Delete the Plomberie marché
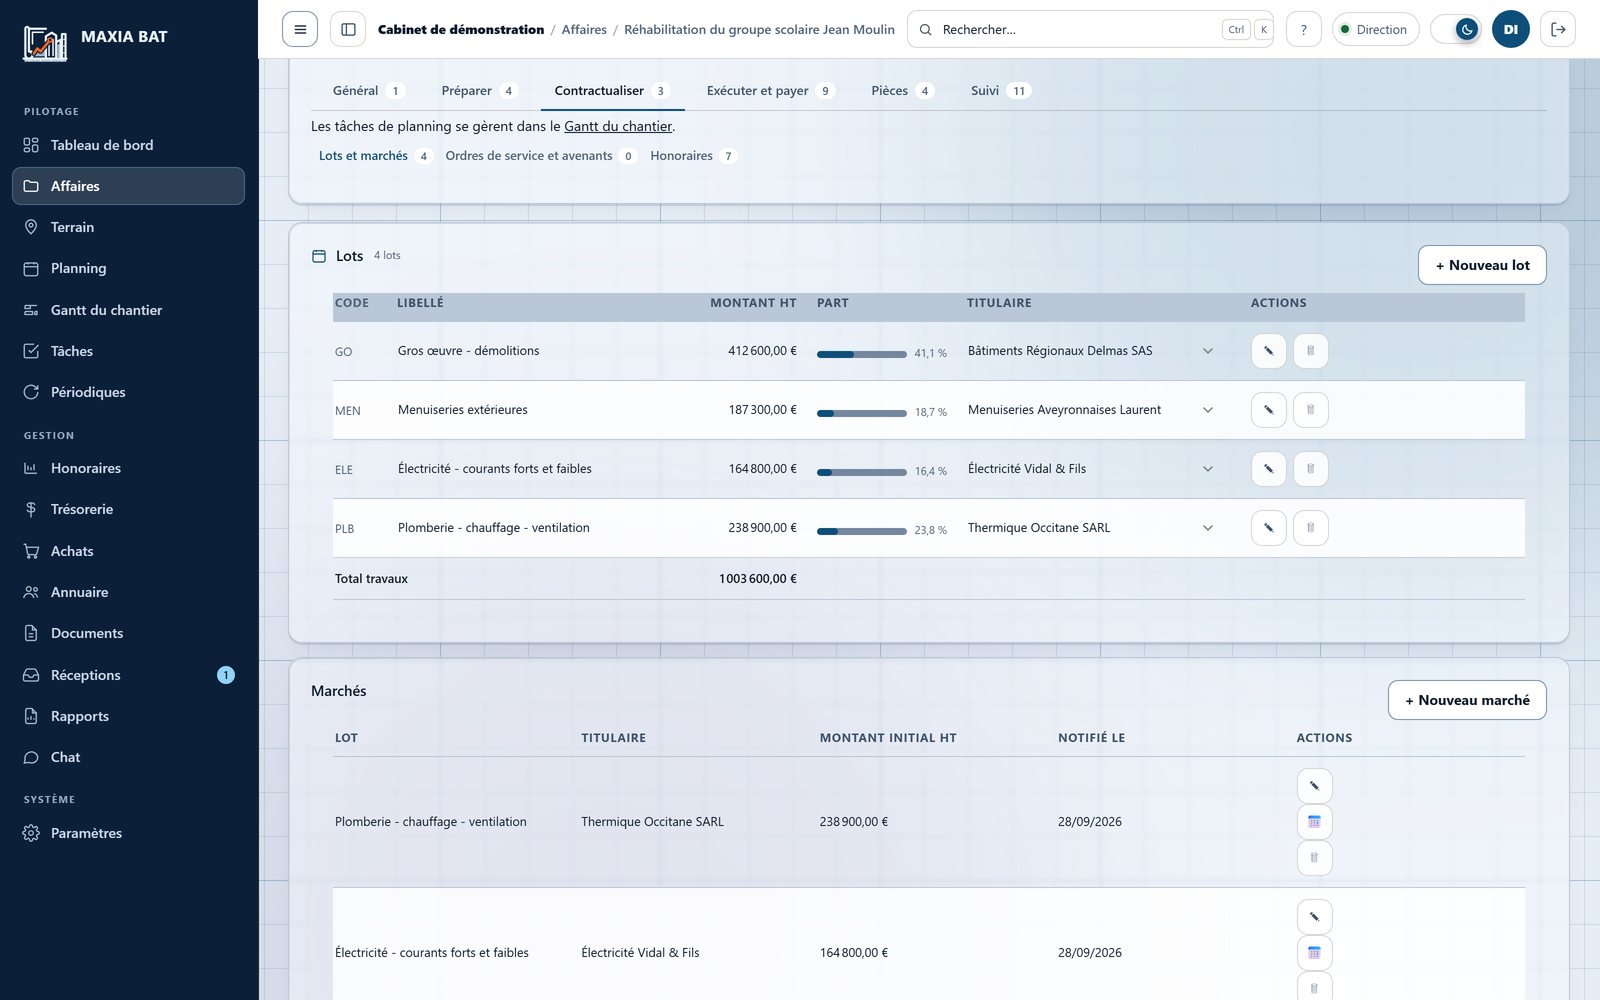 [1314, 858]
